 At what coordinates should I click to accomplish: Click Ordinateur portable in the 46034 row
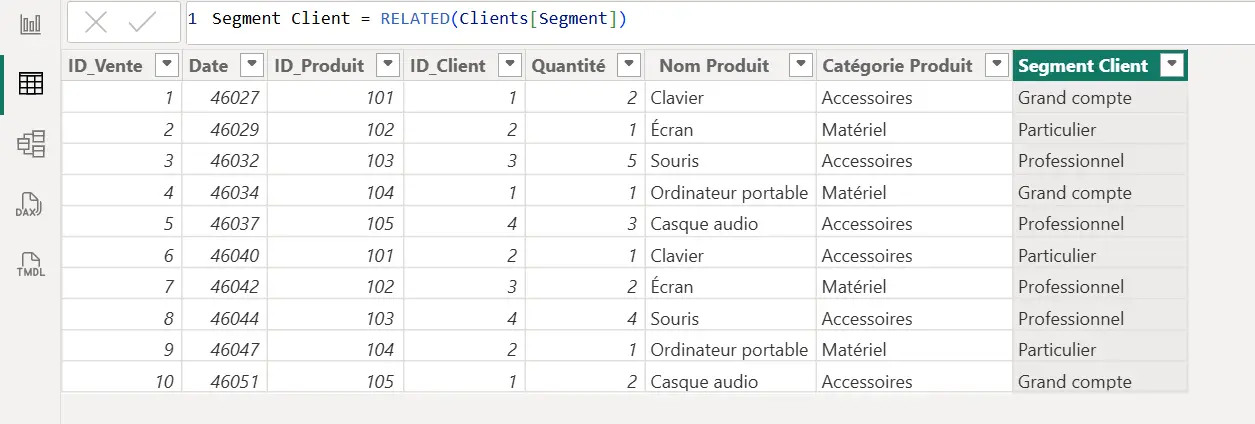coord(729,193)
